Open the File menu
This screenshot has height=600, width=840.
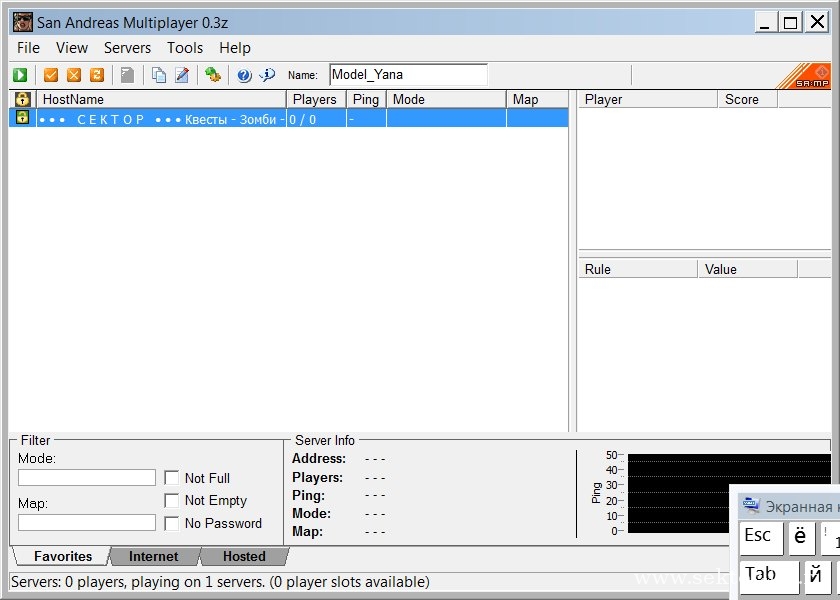click(28, 48)
